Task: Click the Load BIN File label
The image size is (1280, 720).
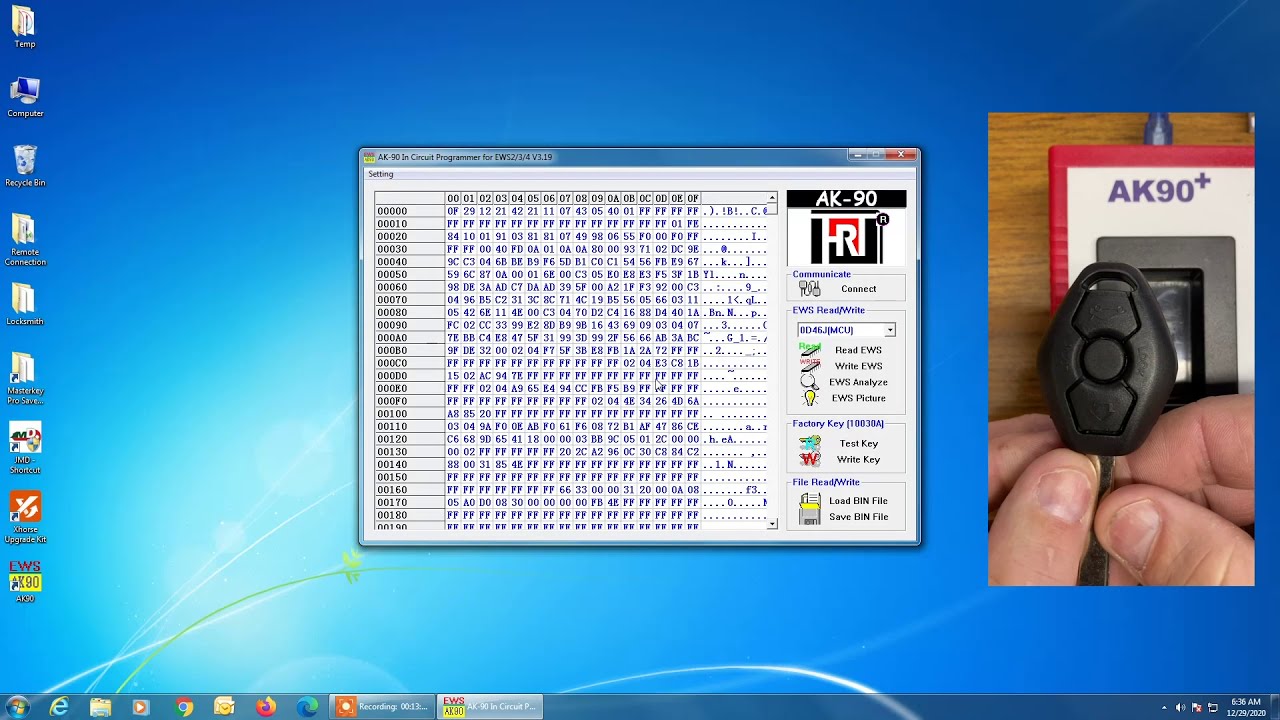Action: pos(858,501)
